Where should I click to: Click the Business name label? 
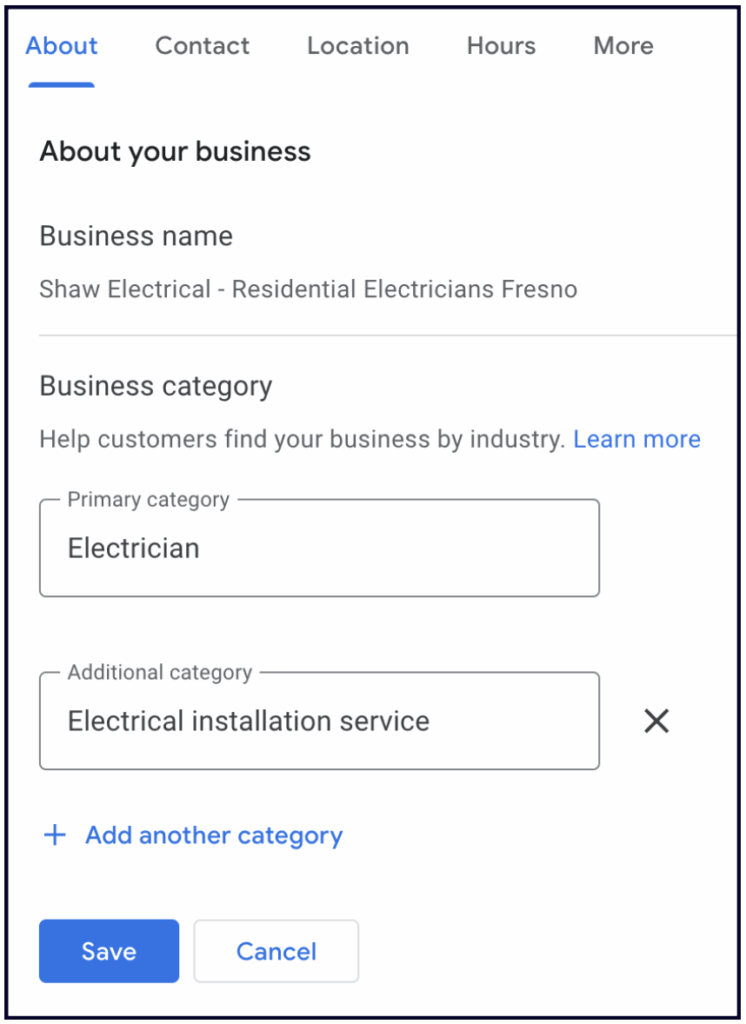point(136,236)
